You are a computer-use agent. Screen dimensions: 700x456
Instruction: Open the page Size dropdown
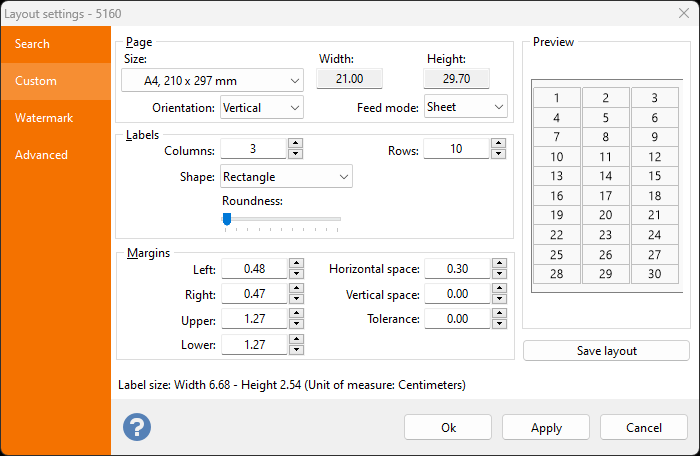(x=213, y=80)
